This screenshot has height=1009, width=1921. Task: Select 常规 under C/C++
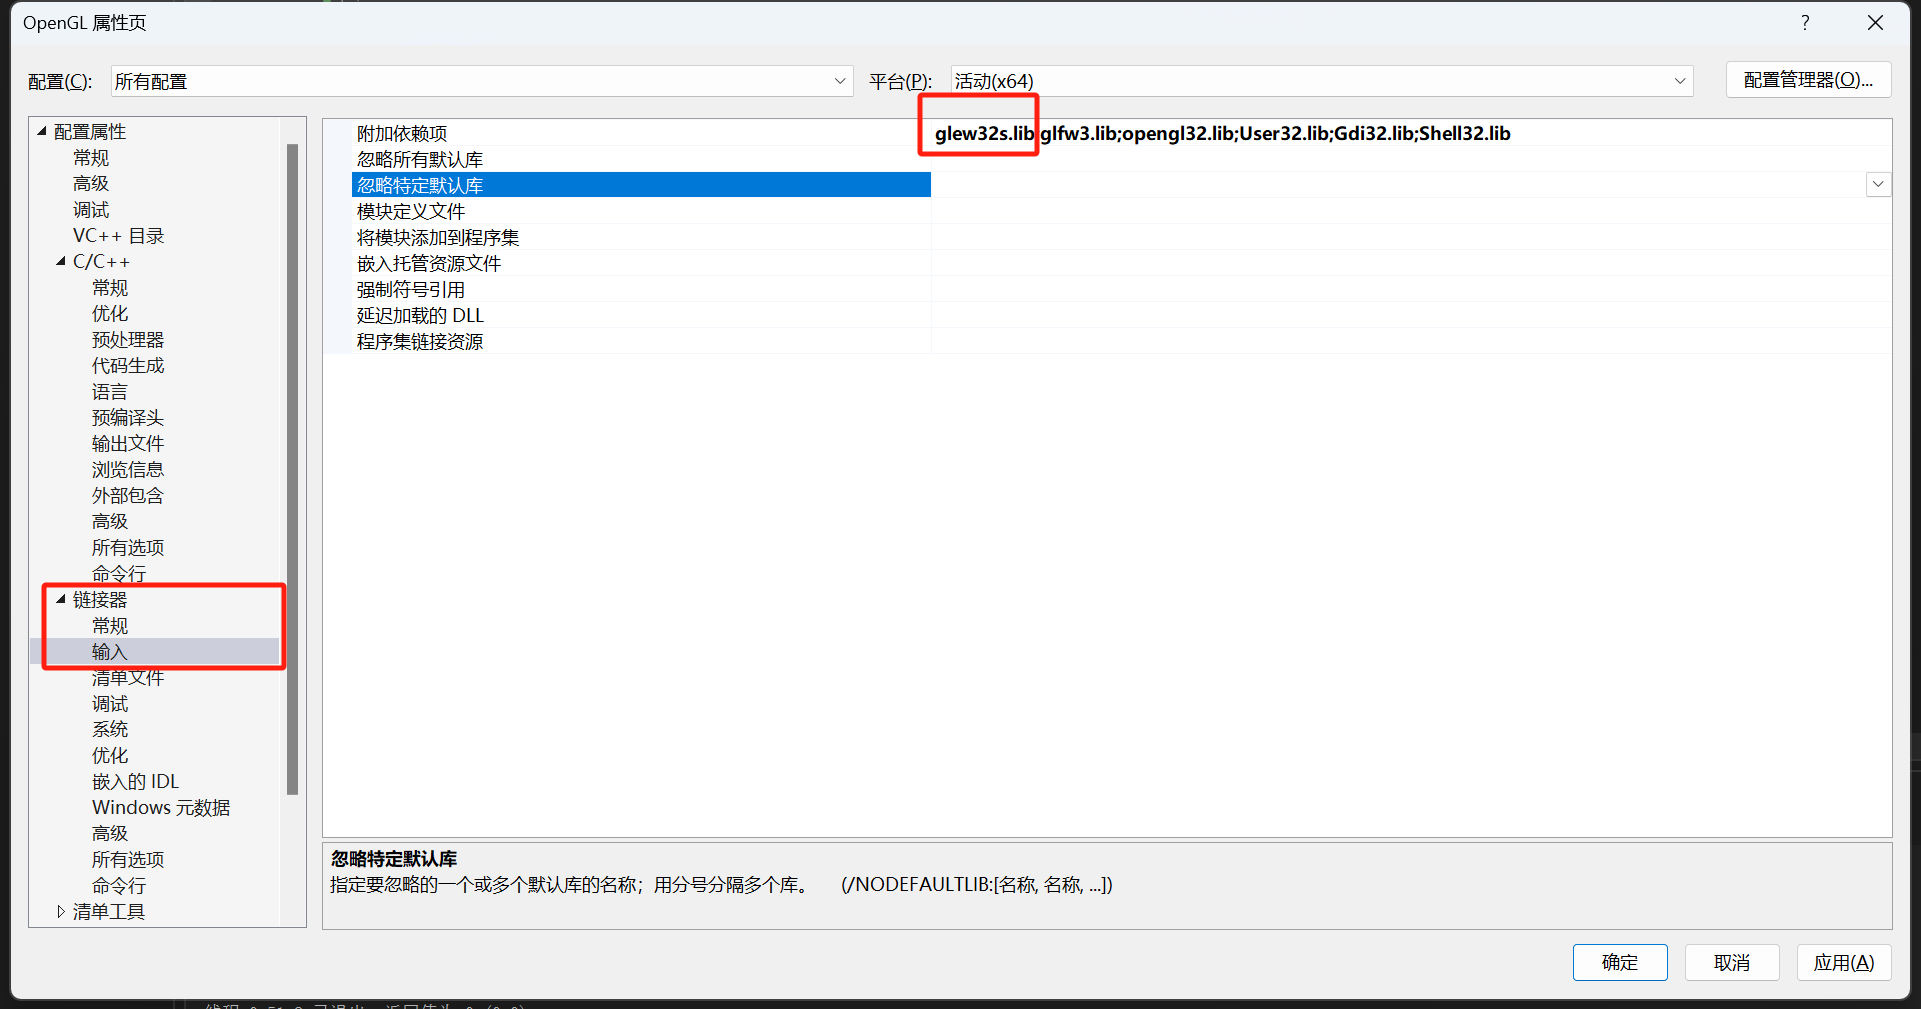pyautogui.click(x=110, y=288)
